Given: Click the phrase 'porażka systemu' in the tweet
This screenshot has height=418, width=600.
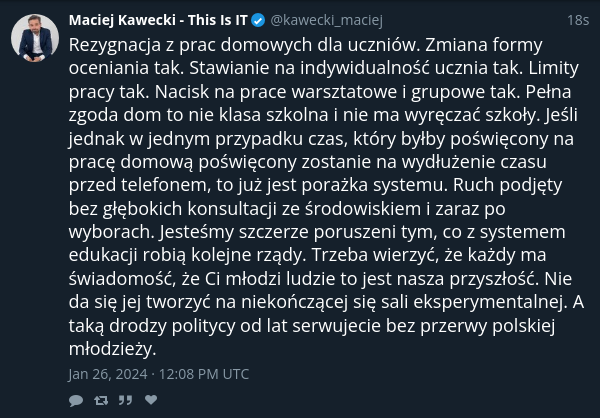Looking at the screenshot, I should pyautogui.click(x=374, y=185).
